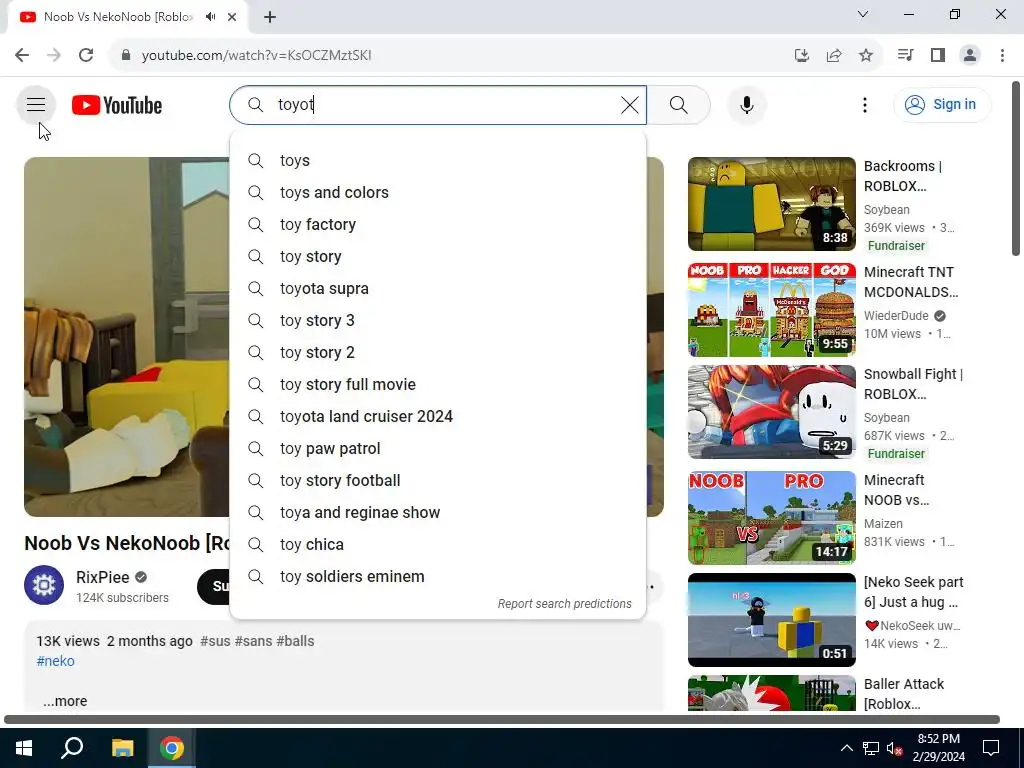1024x768 pixels.
Task: Expand description with ...more
Action: point(65,701)
